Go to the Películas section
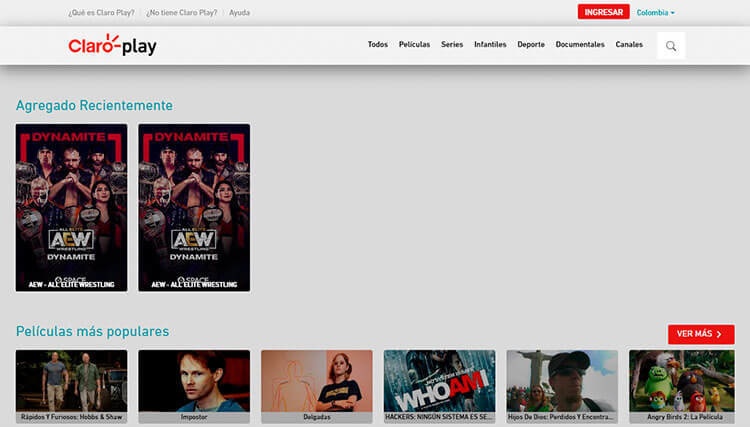This screenshot has height=427, width=750. 414,44
